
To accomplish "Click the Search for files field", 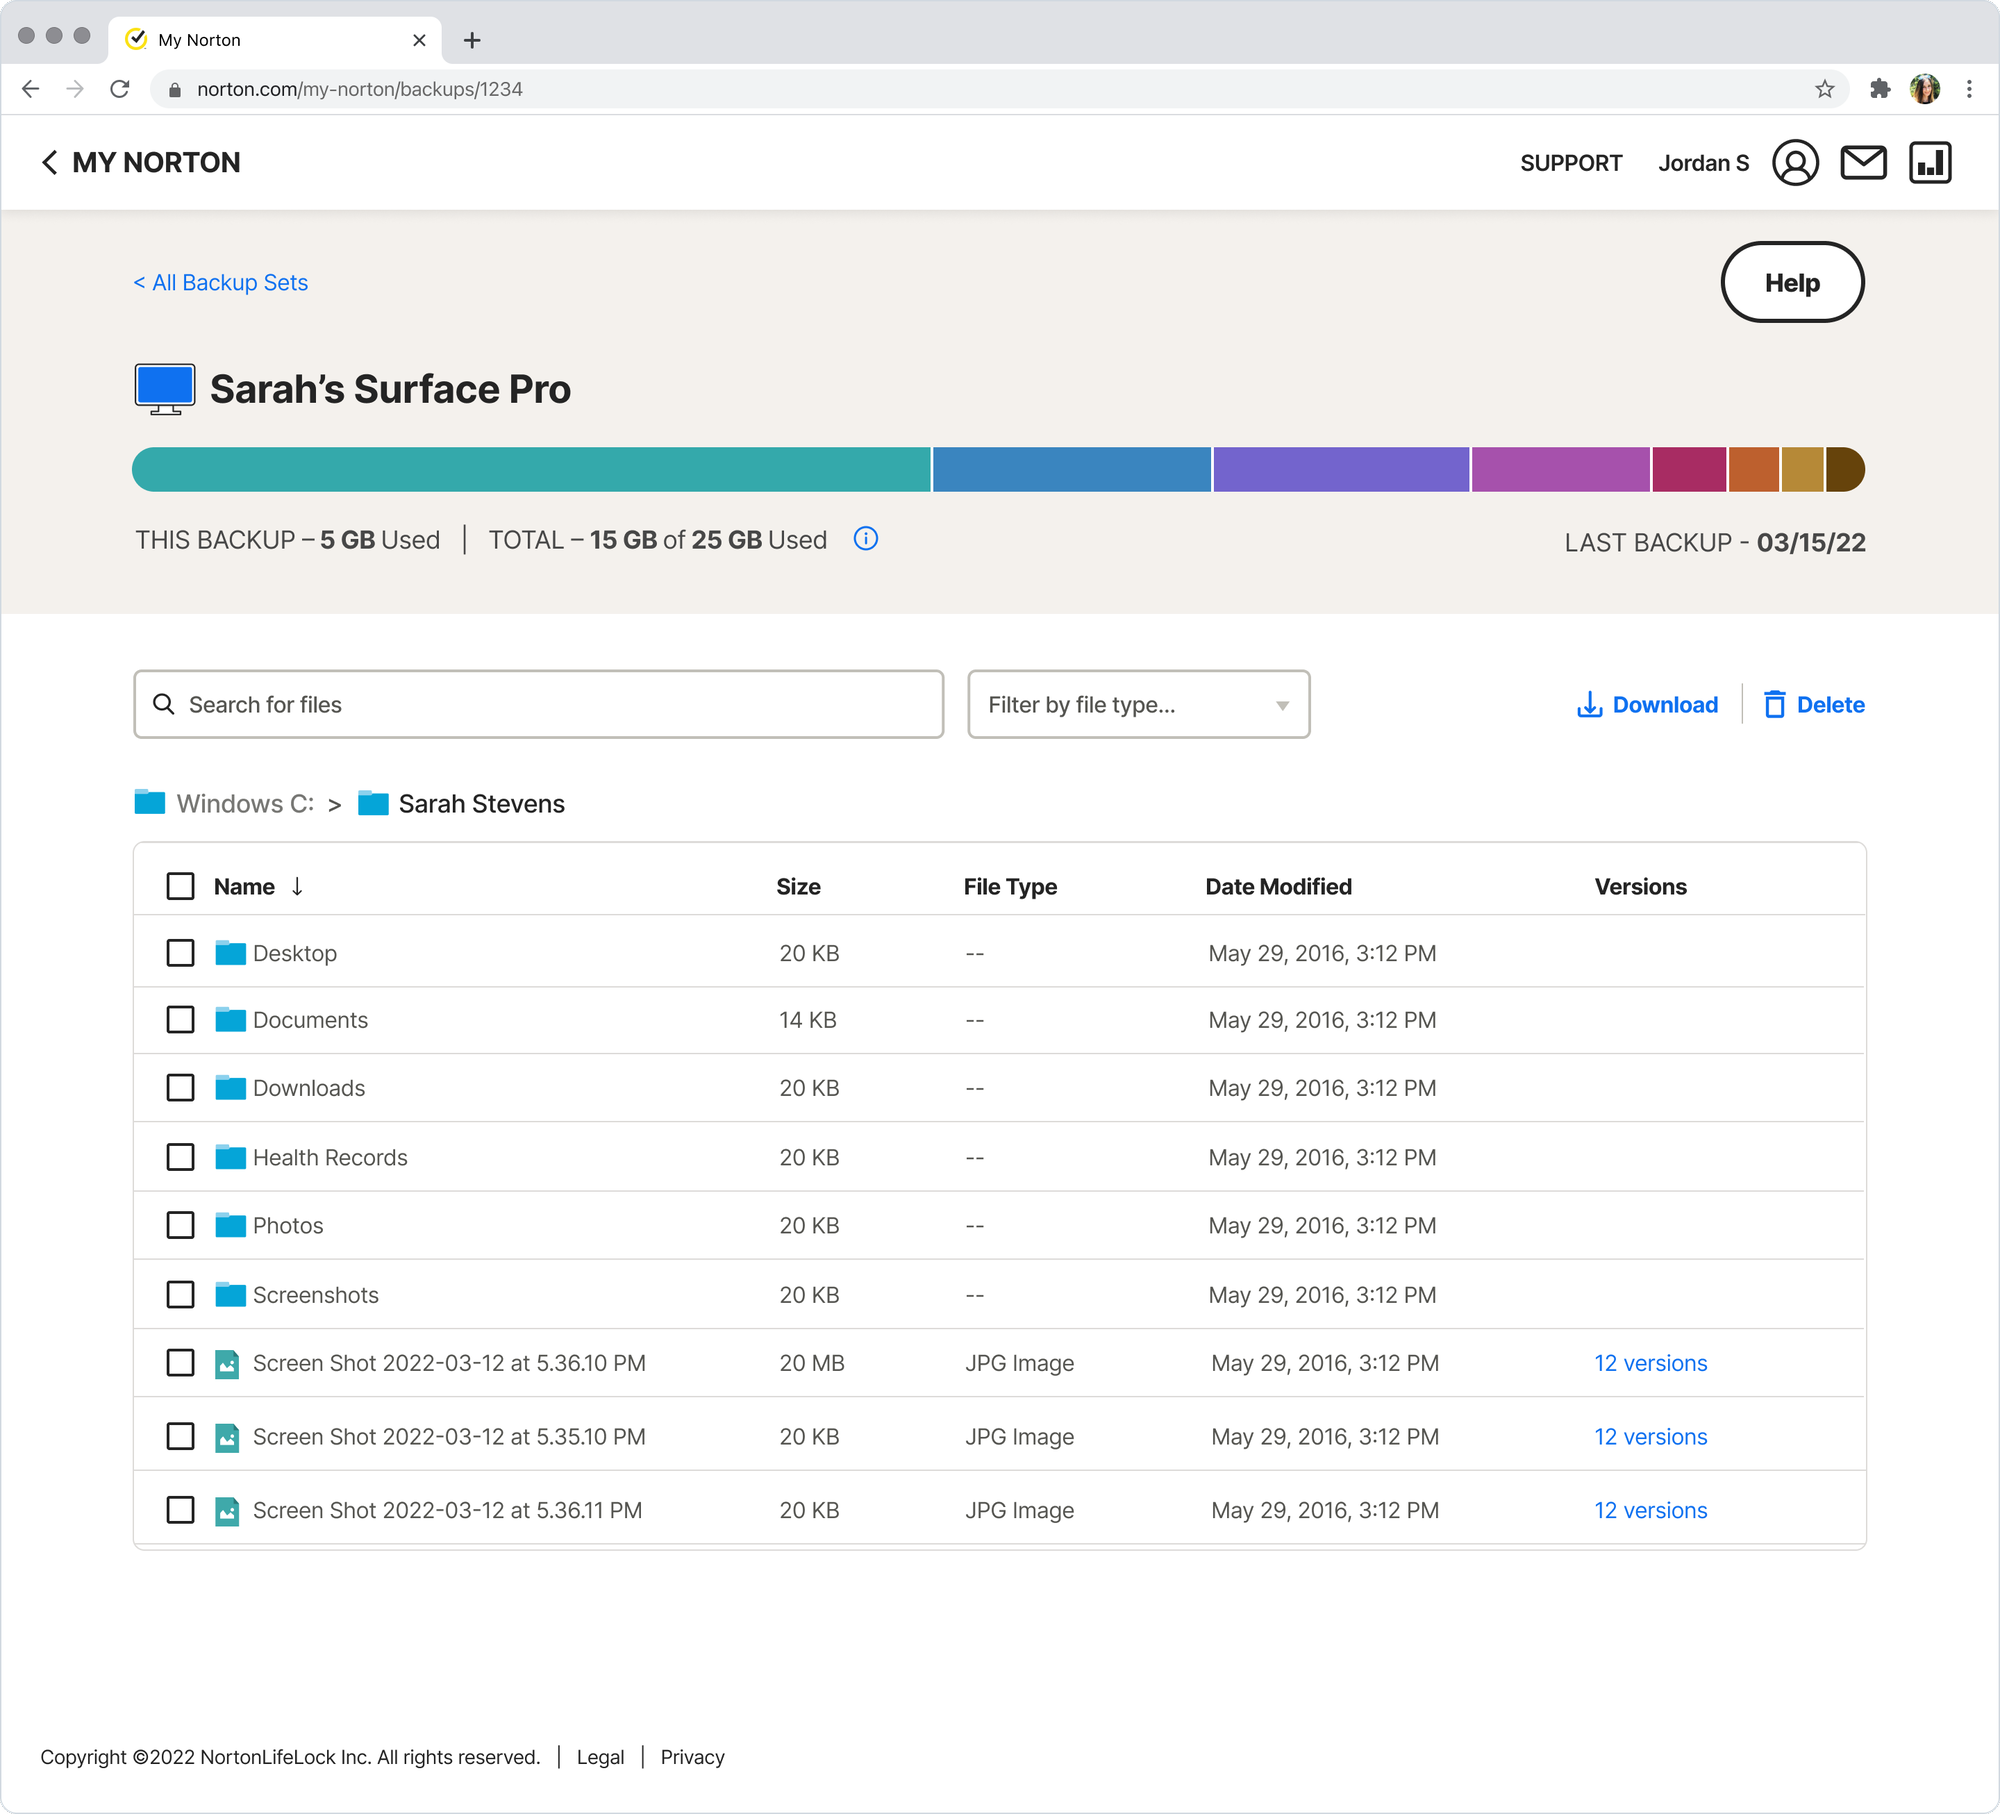I will pyautogui.click(x=539, y=704).
